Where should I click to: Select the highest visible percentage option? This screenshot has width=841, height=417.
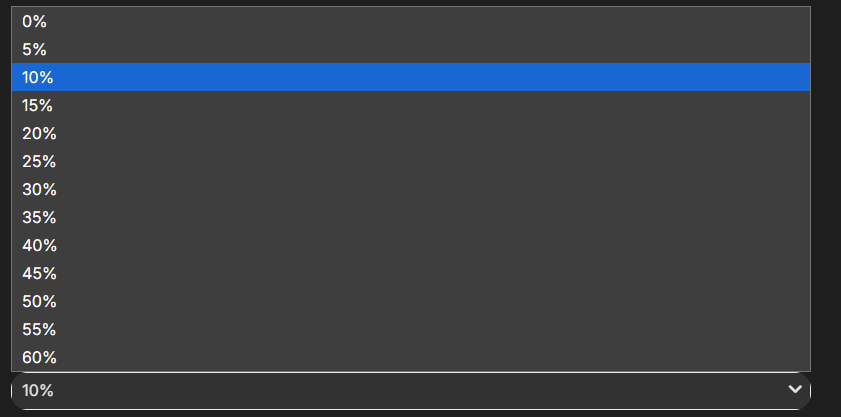(x=411, y=356)
